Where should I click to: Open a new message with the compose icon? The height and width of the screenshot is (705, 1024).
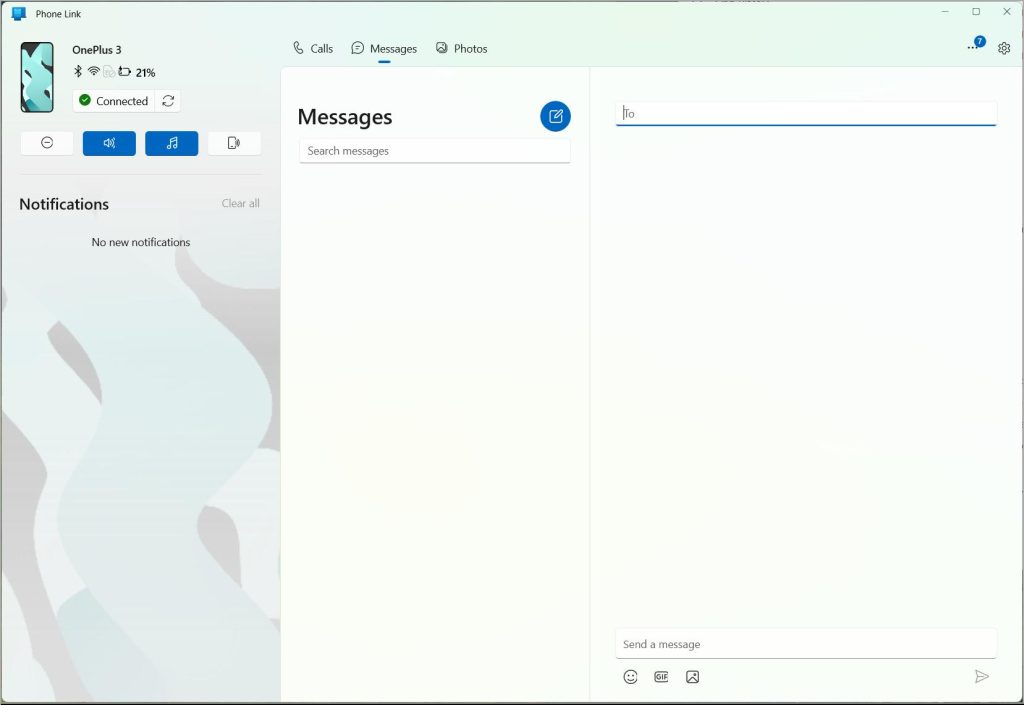pyautogui.click(x=556, y=116)
